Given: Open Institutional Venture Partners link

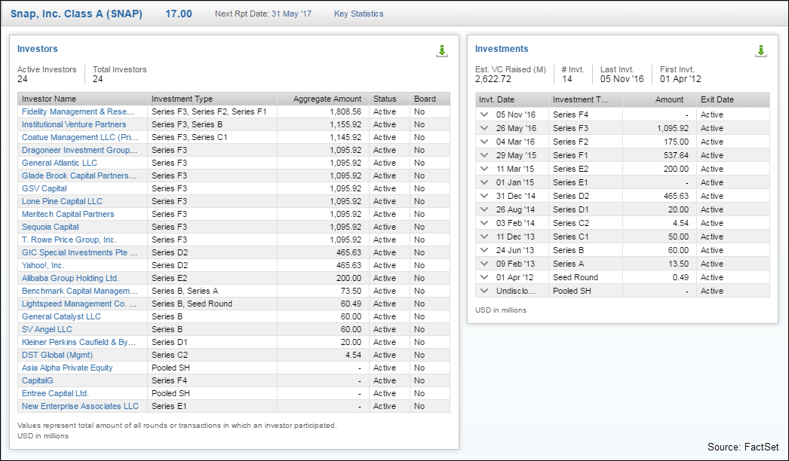Looking at the screenshot, I should coord(74,124).
